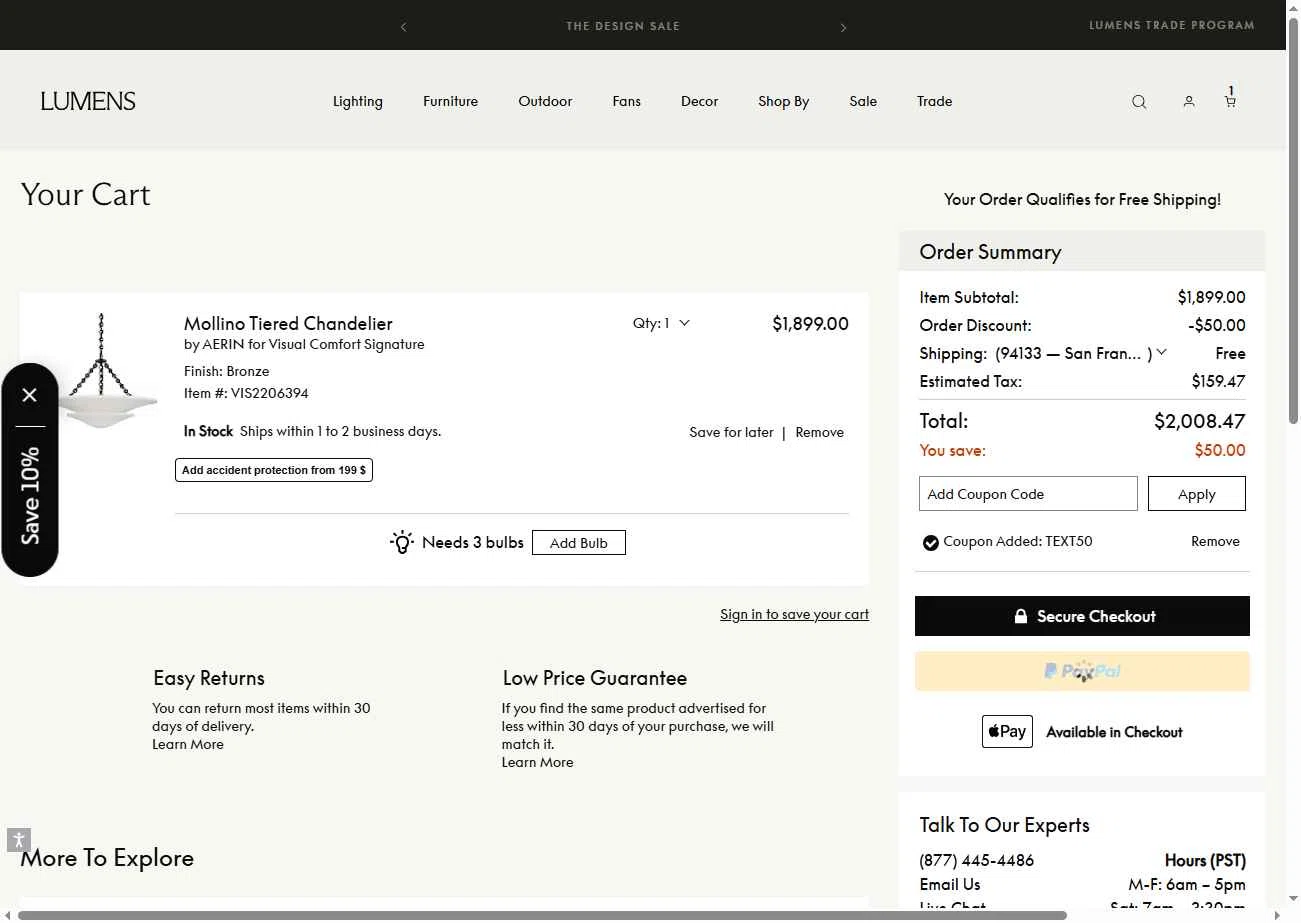Open the Furniture navigation menu
The image size is (1301, 923).
pyautogui.click(x=450, y=101)
